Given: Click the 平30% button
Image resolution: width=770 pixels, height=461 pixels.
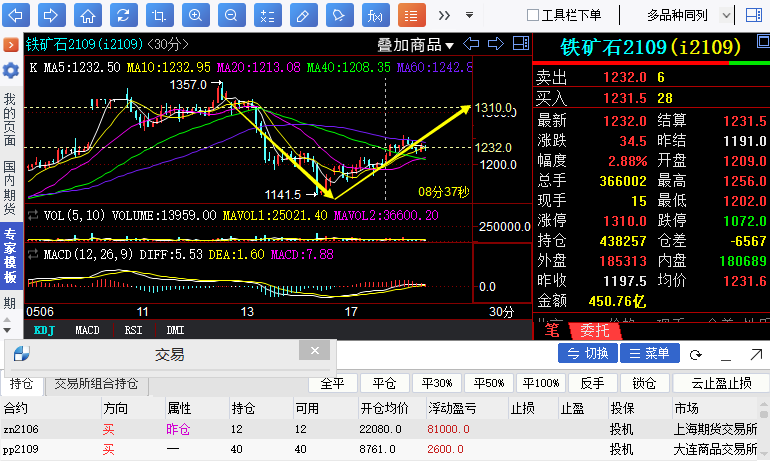Looking at the screenshot, I should 436,383.
